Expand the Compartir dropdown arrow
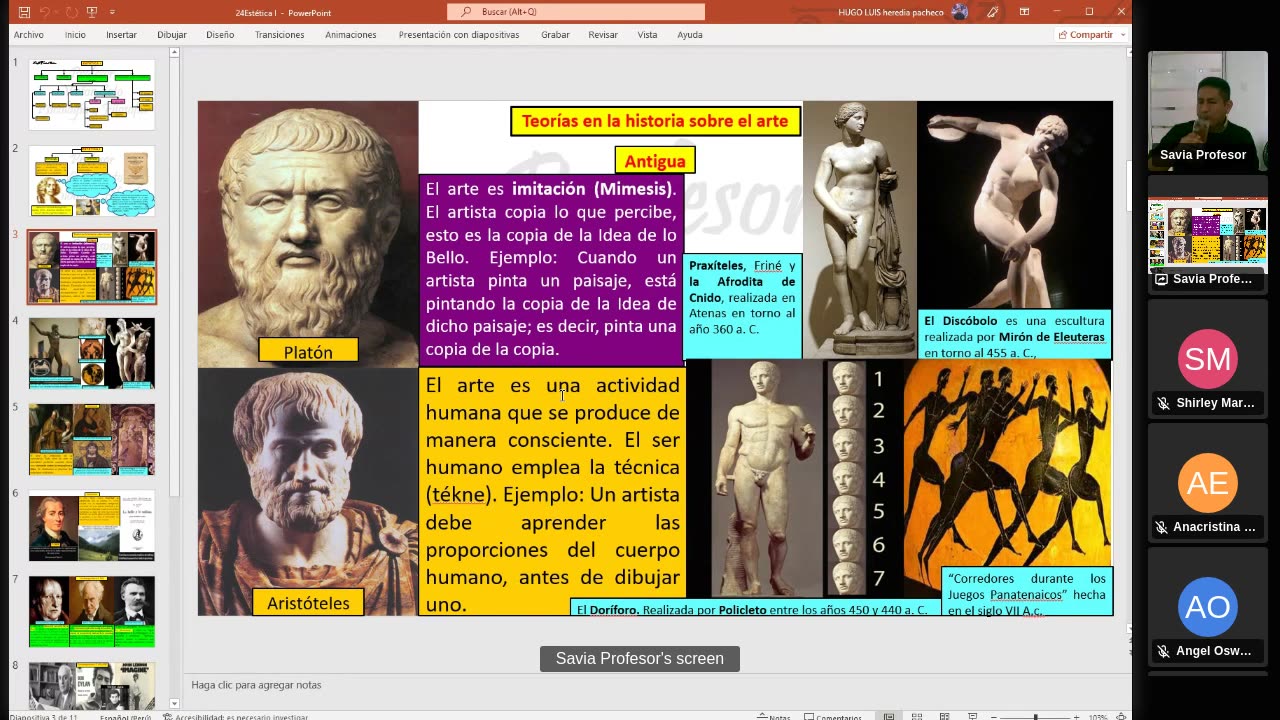 tap(1123, 35)
